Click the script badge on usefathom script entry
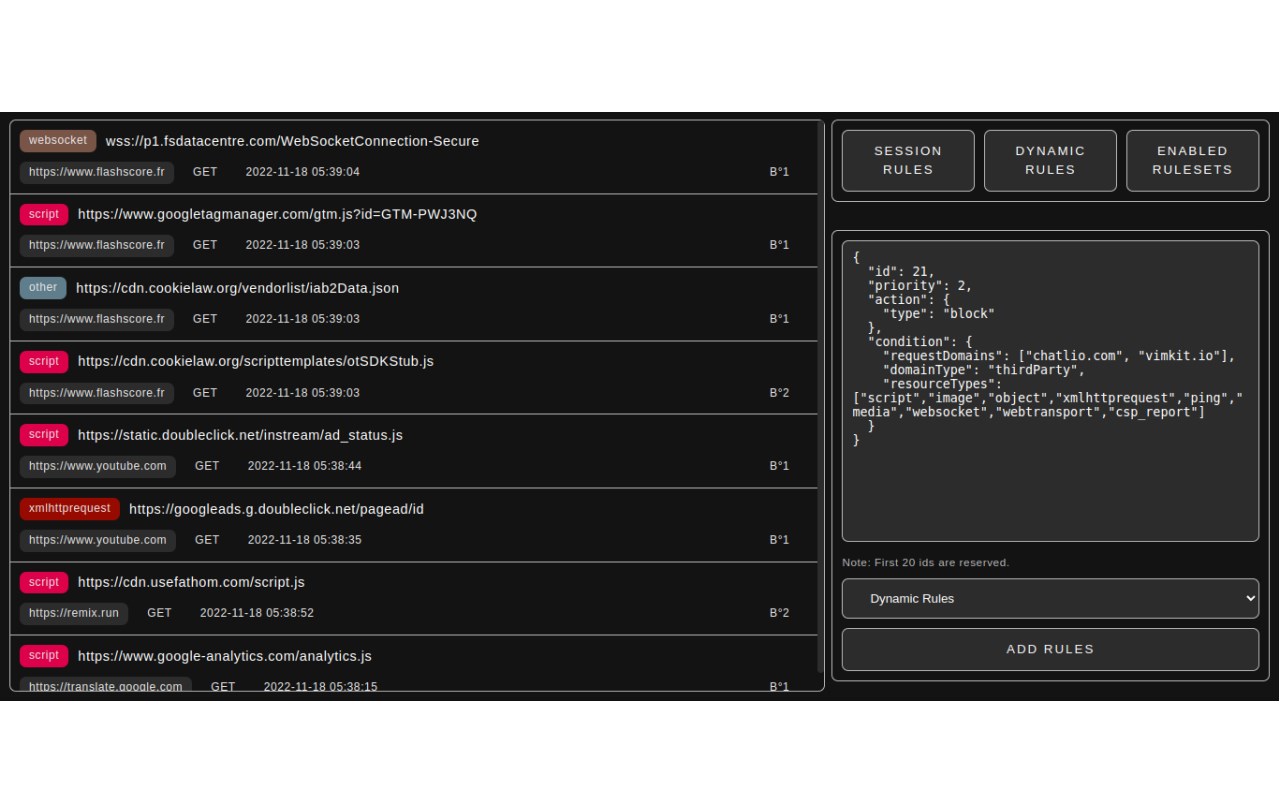Viewport: 1280px width, 800px height. pos(44,581)
